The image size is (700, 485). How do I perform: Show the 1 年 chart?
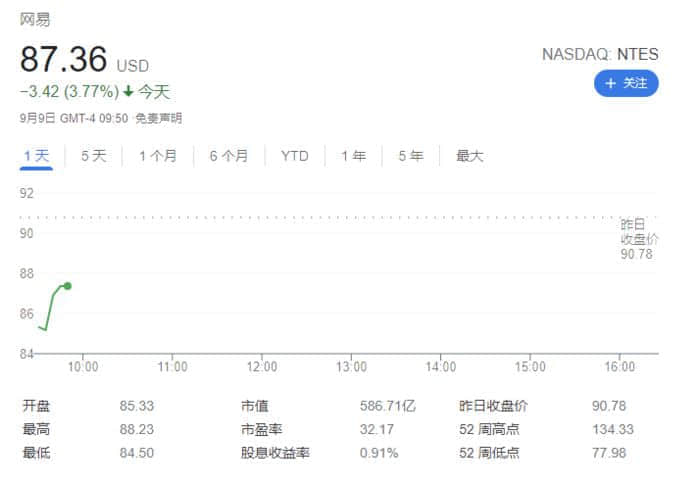tap(354, 156)
